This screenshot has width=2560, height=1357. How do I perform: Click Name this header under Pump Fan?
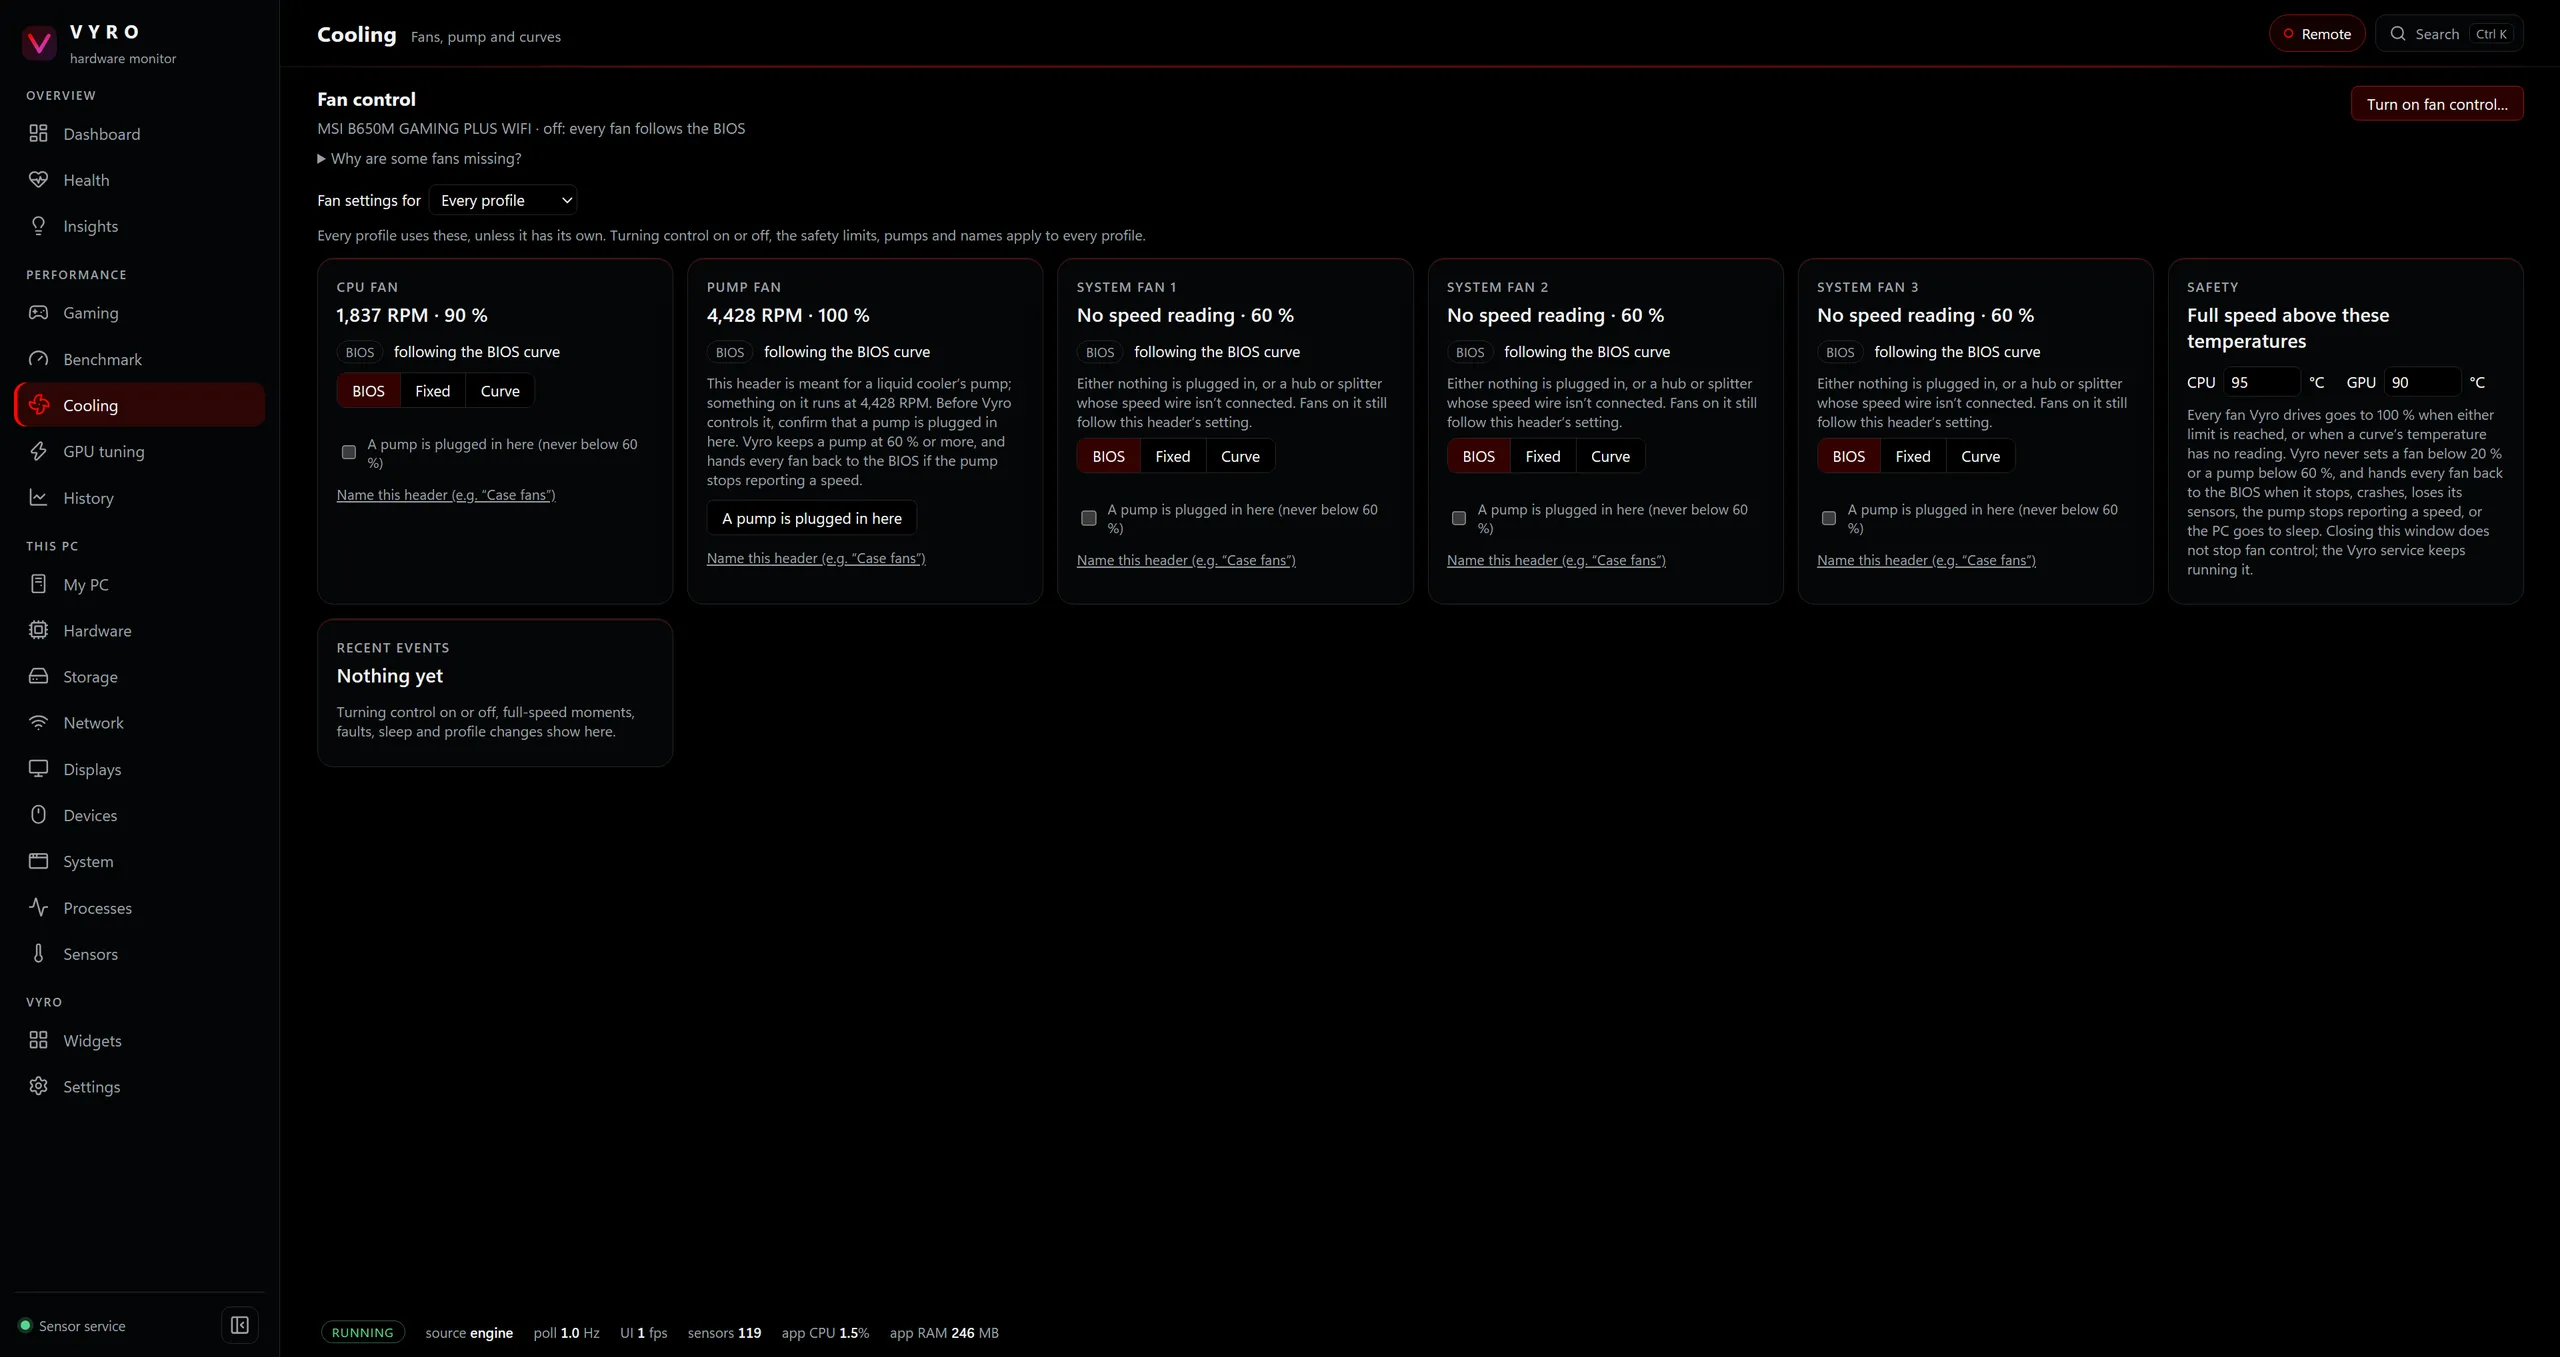point(816,558)
